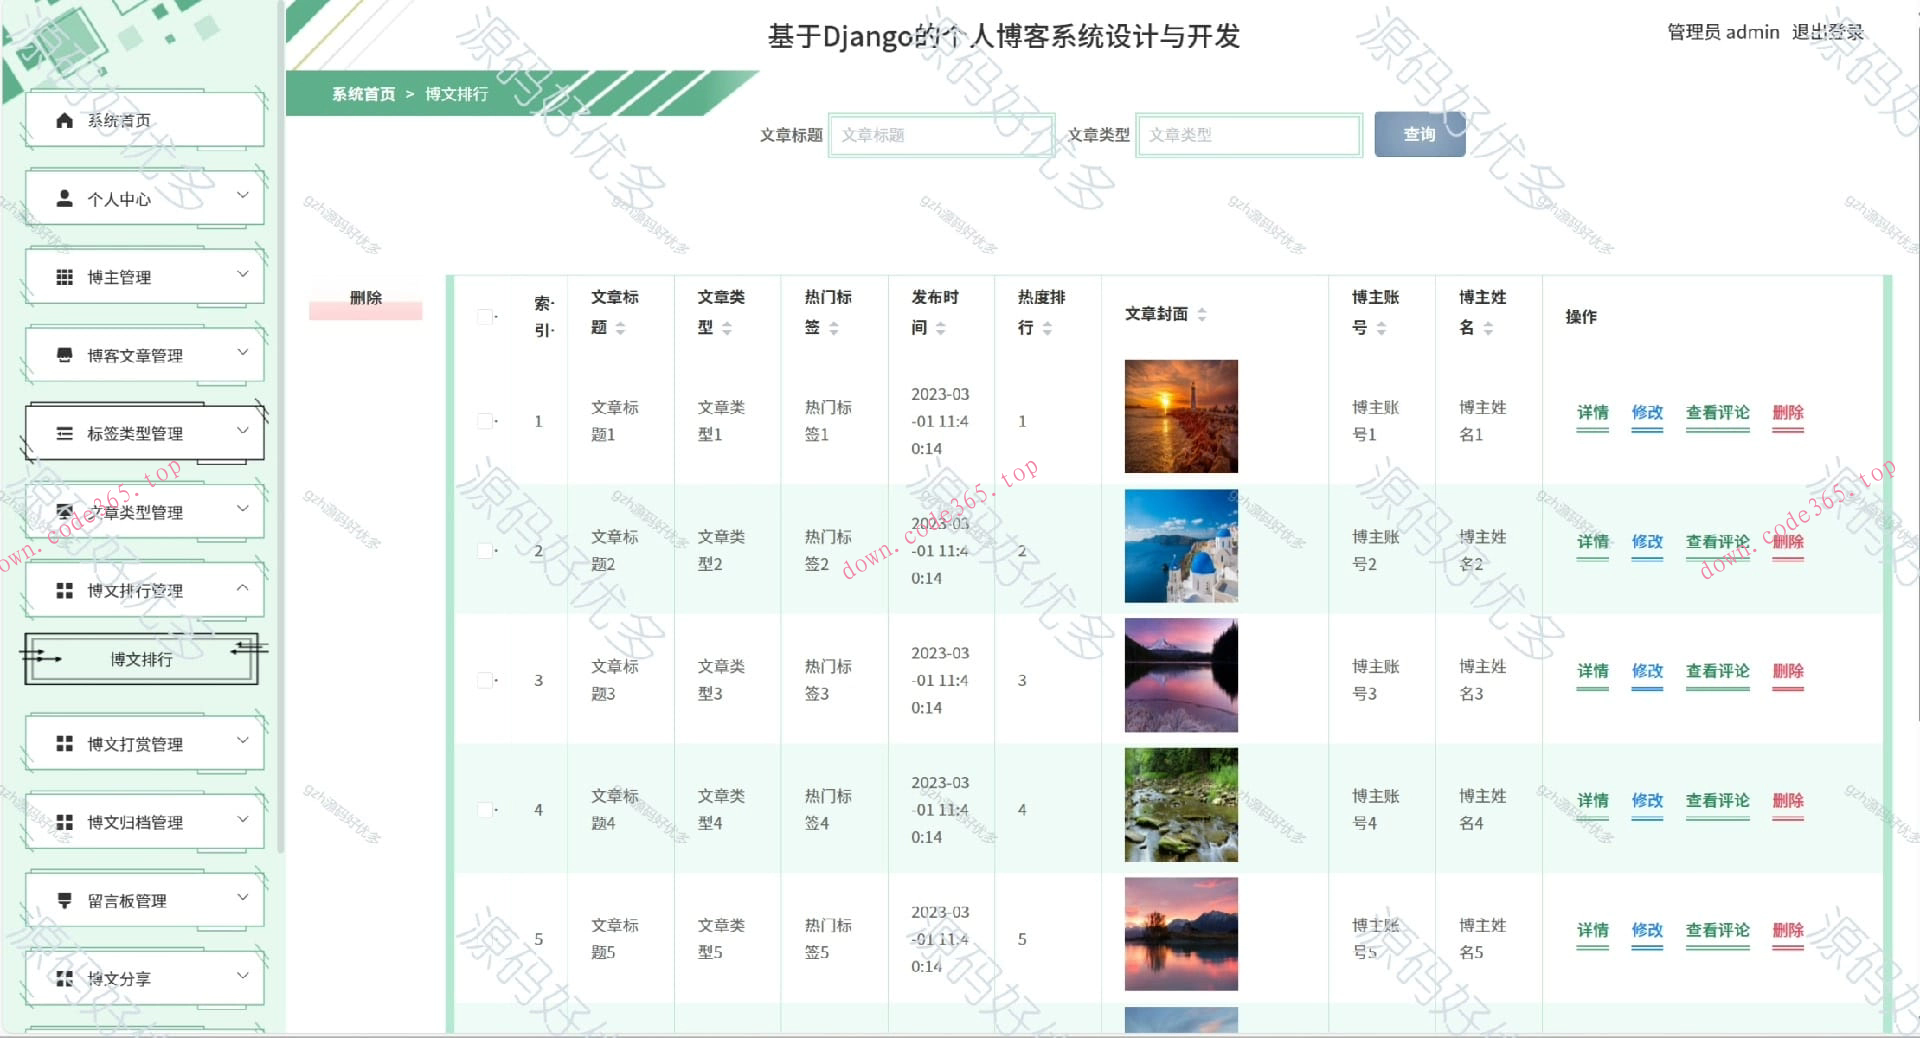The image size is (1920, 1038).
Task: Open 博客文章管理 via its sidebar icon
Action: coord(63,353)
